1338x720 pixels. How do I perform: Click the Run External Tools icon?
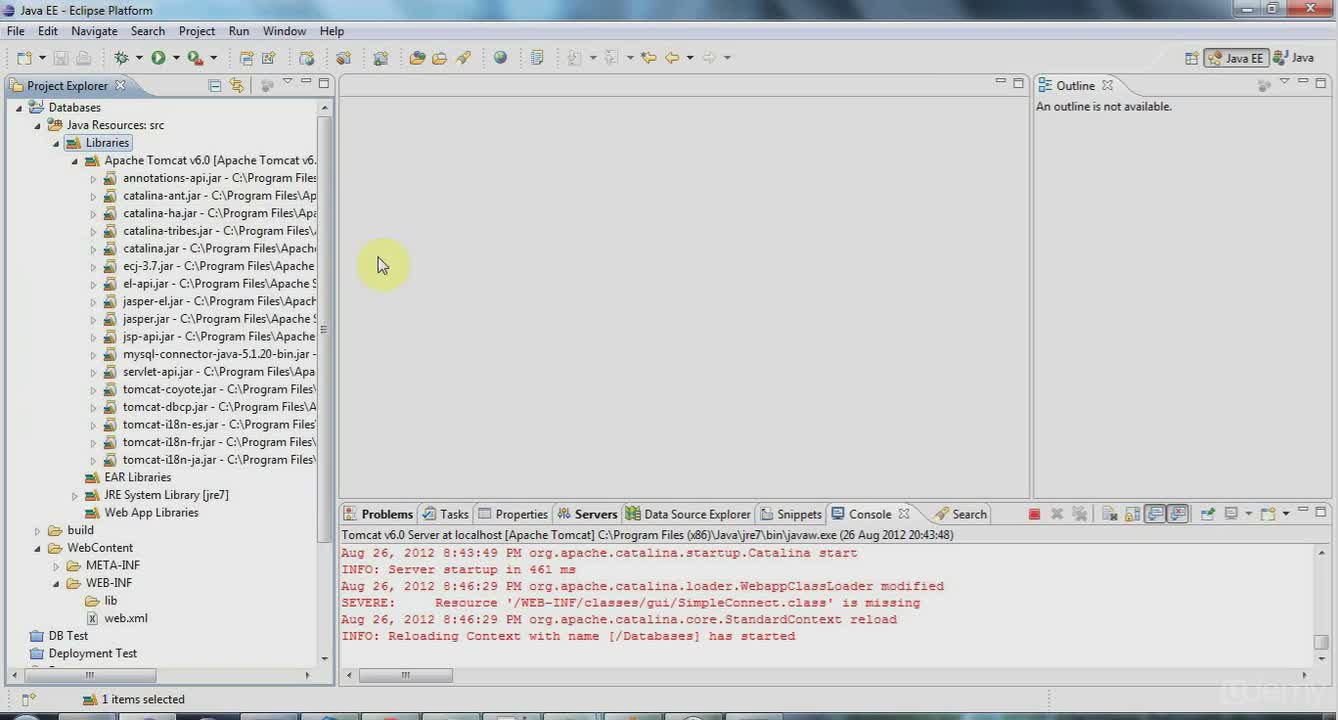coord(195,58)
